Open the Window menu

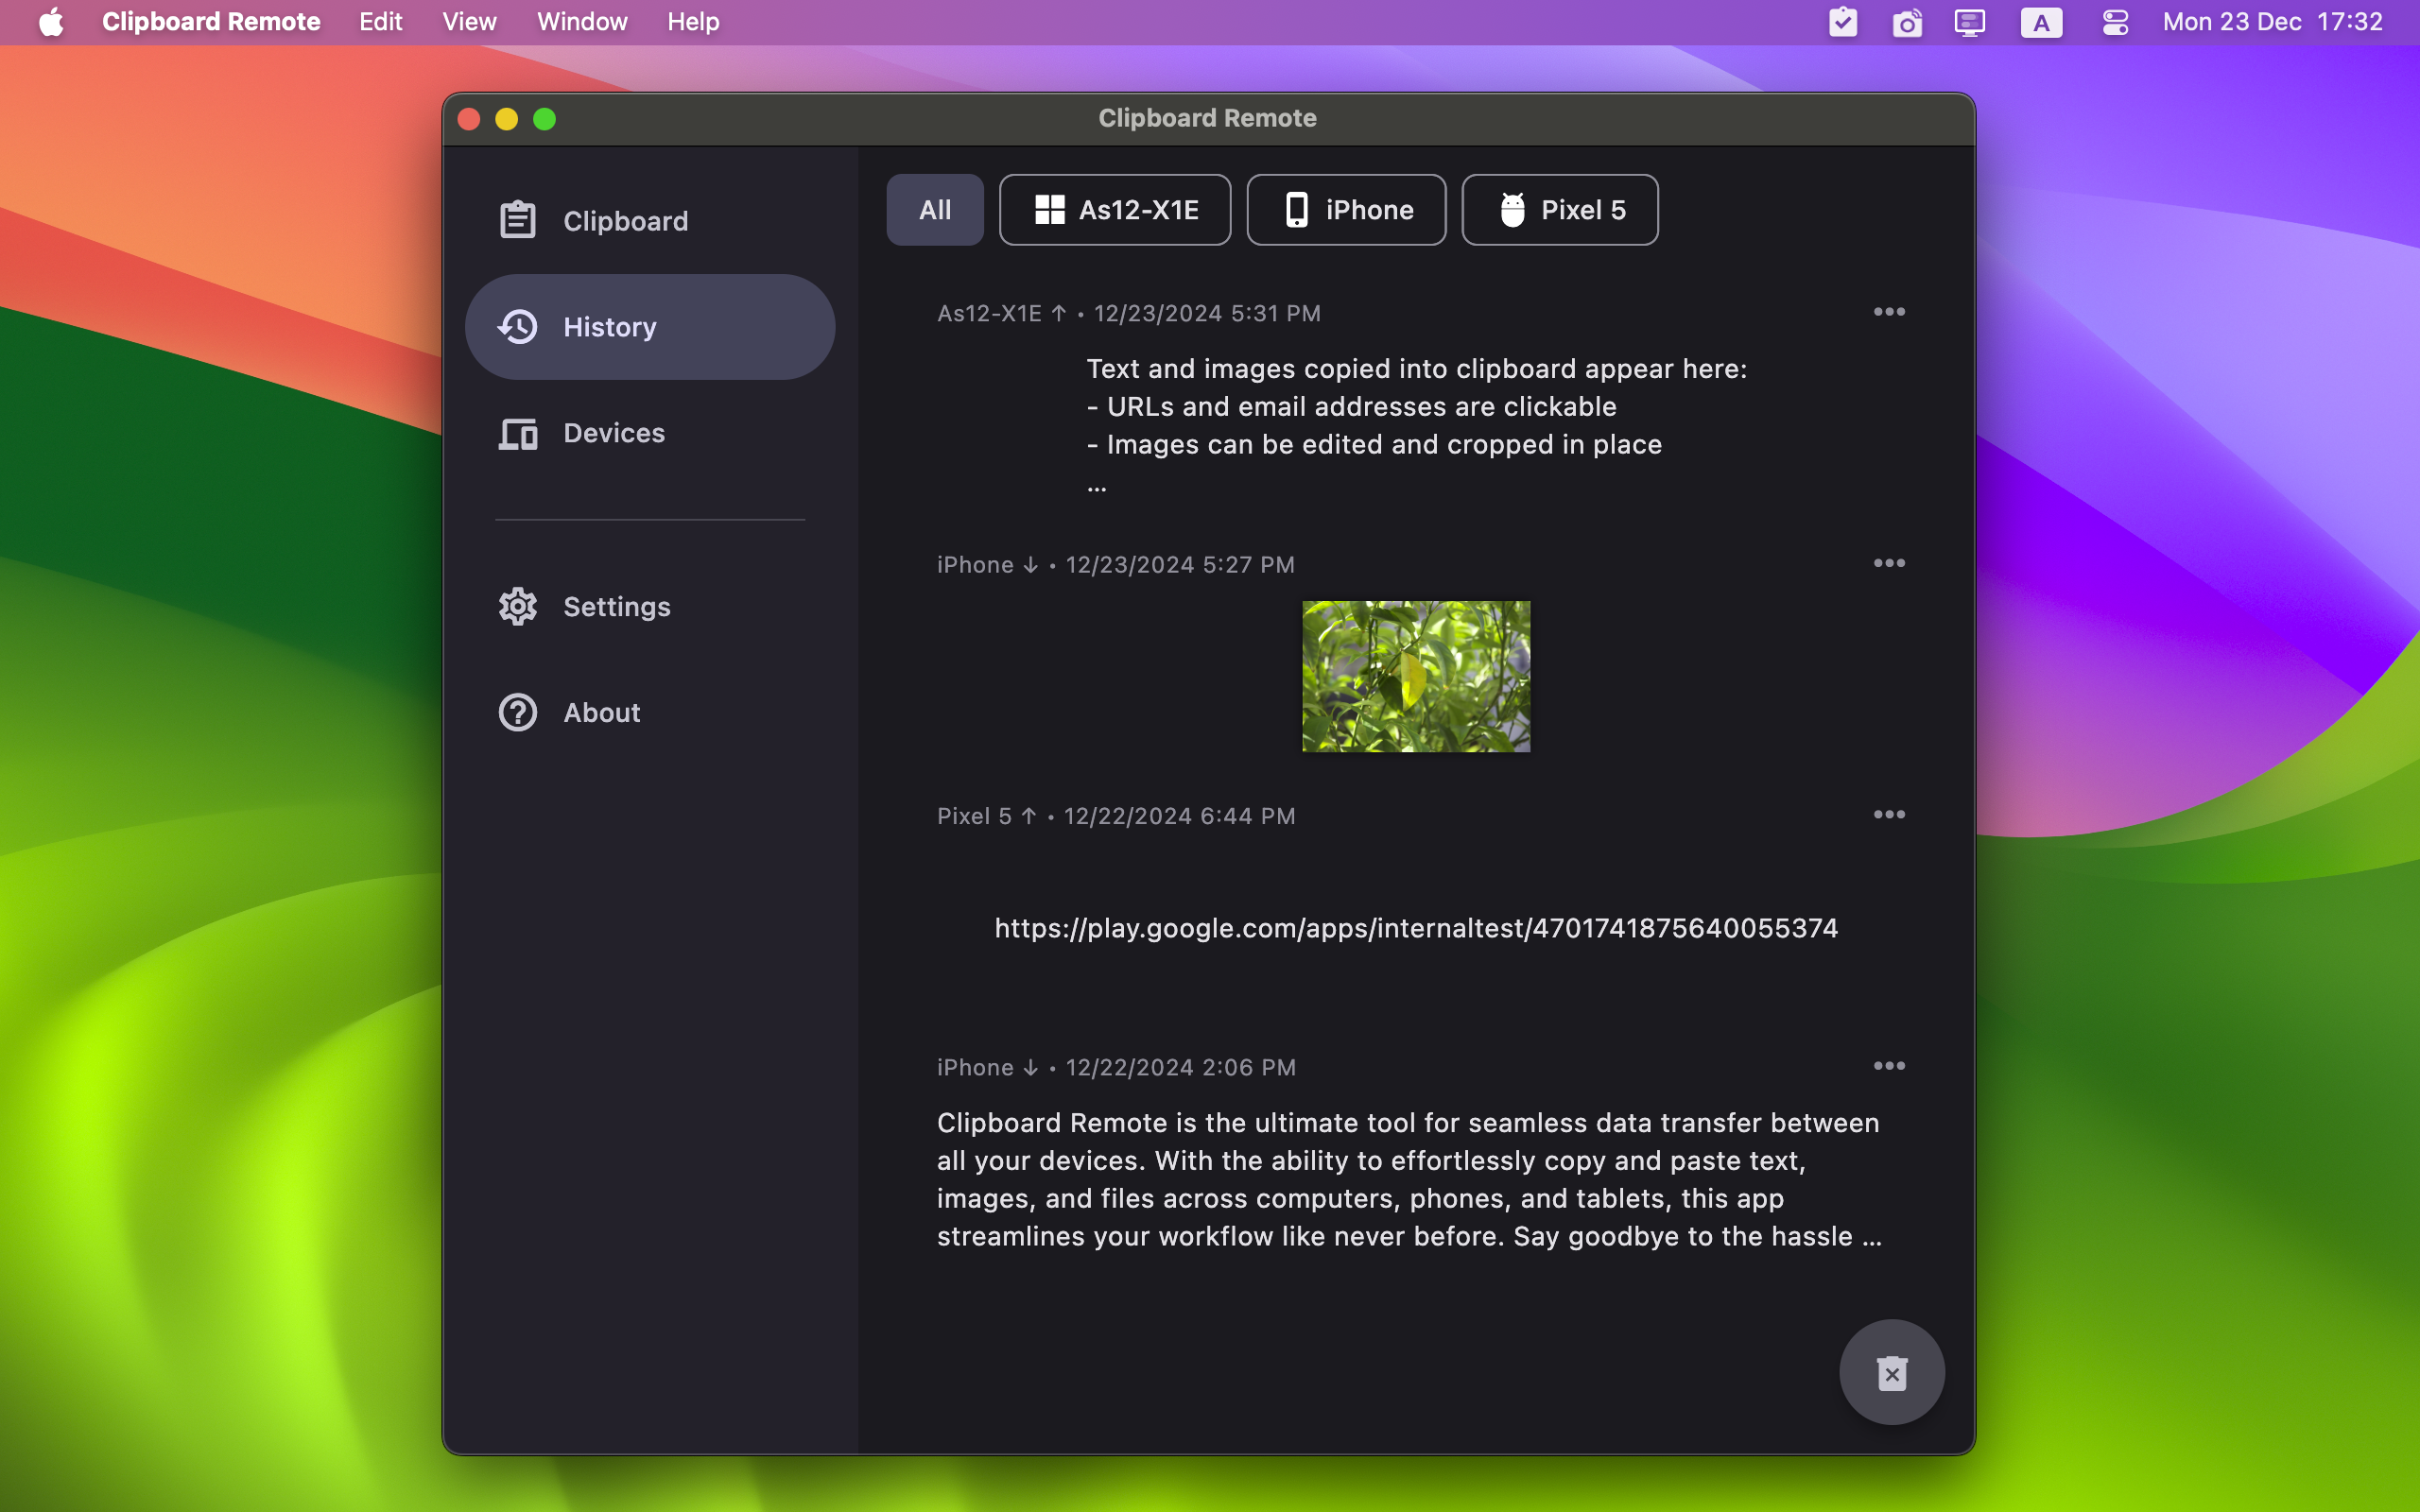click(582, 22)
